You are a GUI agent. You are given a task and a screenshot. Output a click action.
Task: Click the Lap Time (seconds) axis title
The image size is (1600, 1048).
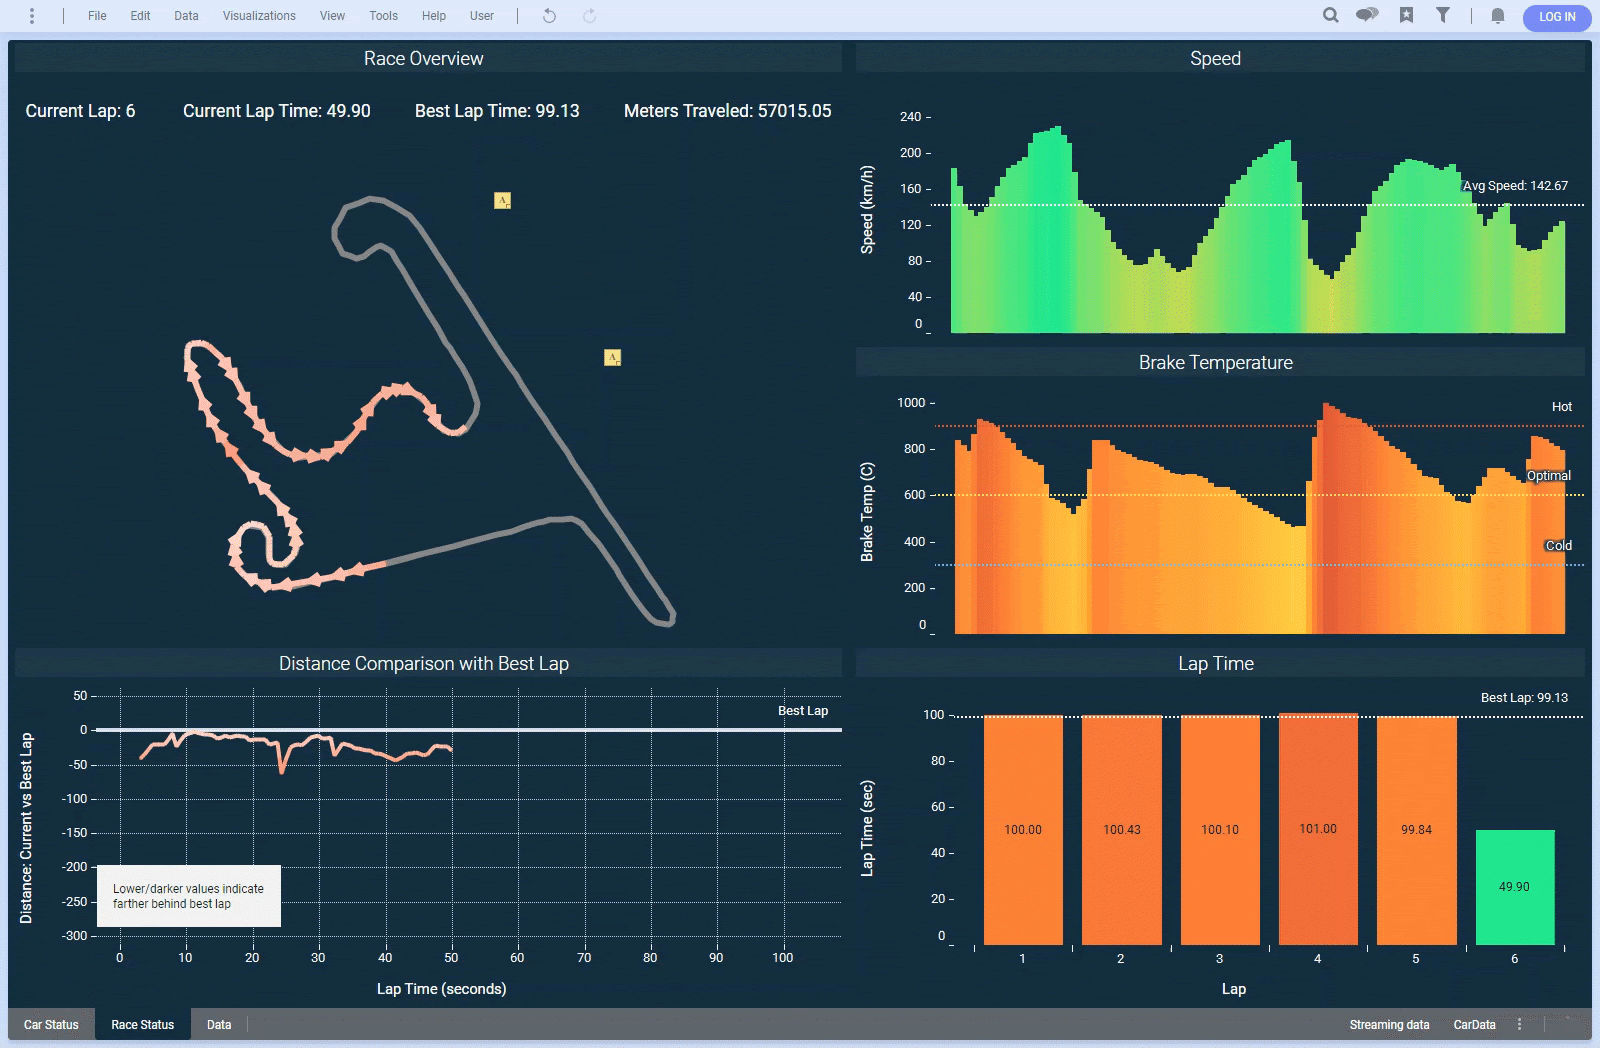[x=441, y=989]
